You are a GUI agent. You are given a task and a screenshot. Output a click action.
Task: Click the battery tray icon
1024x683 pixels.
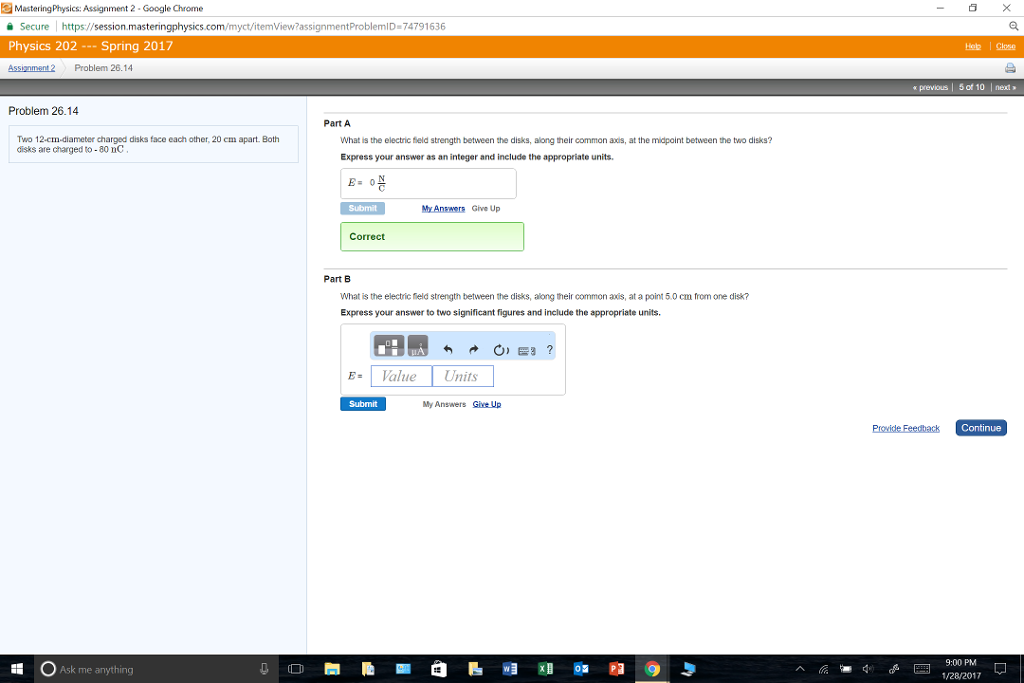[x=846, y=669]
